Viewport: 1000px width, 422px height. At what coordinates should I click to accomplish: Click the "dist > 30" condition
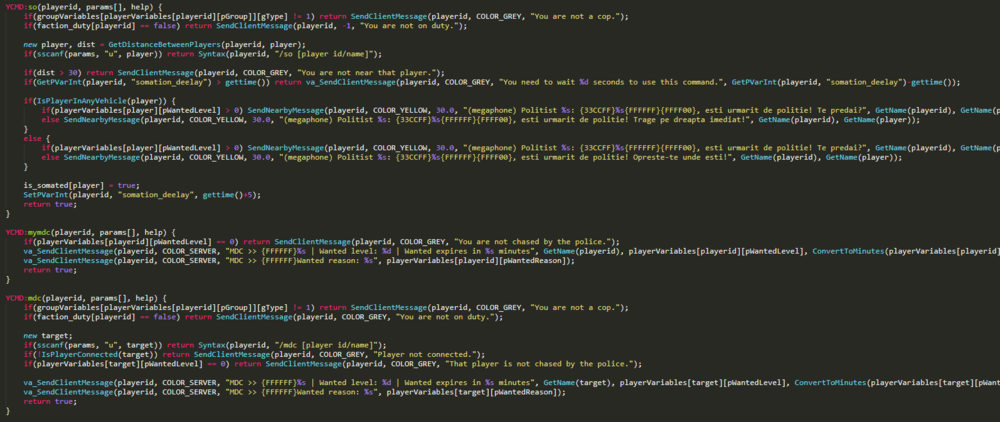click(57, 73)
